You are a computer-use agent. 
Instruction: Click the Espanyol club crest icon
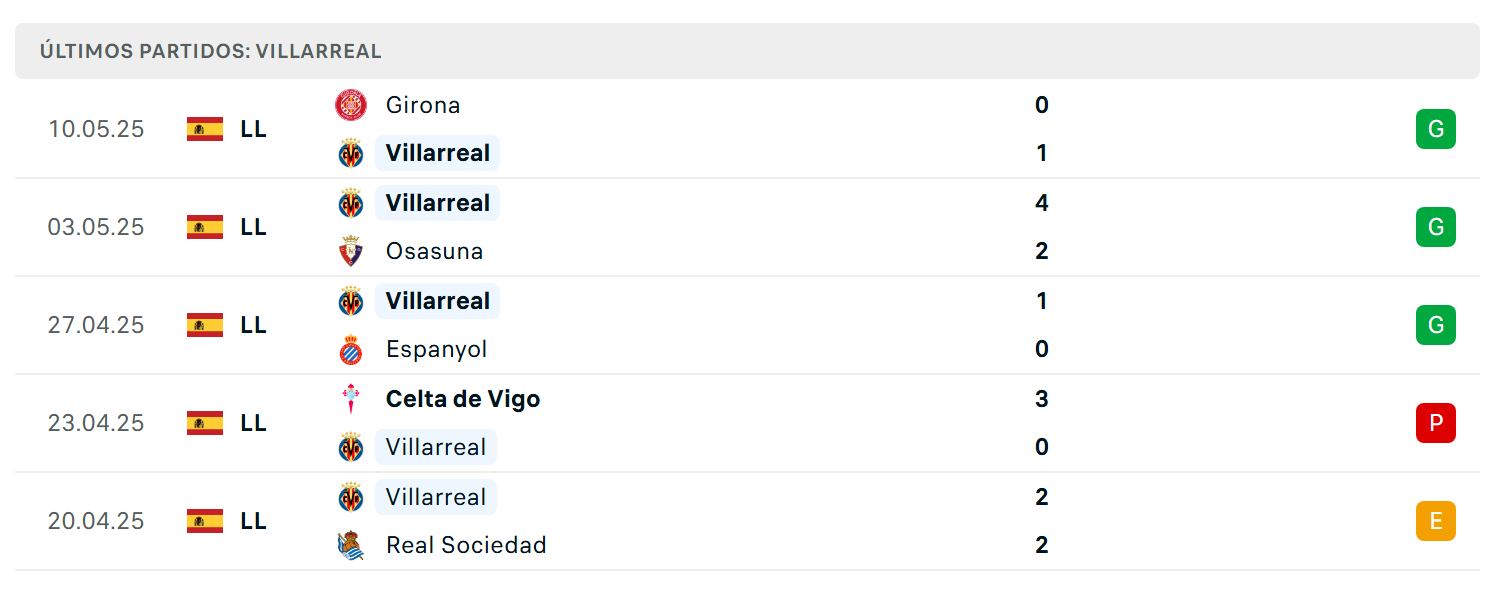click(x=351, y=349)
